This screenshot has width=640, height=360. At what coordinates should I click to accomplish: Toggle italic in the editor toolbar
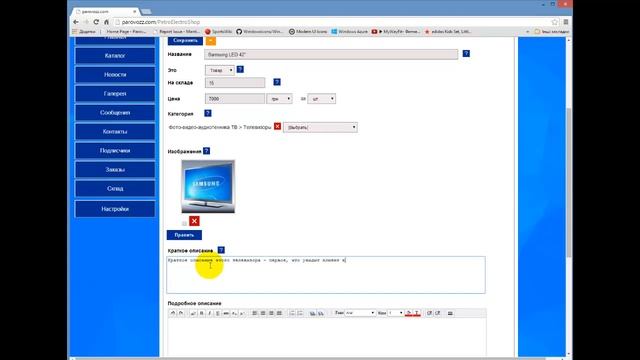click(x=210, y=313)
